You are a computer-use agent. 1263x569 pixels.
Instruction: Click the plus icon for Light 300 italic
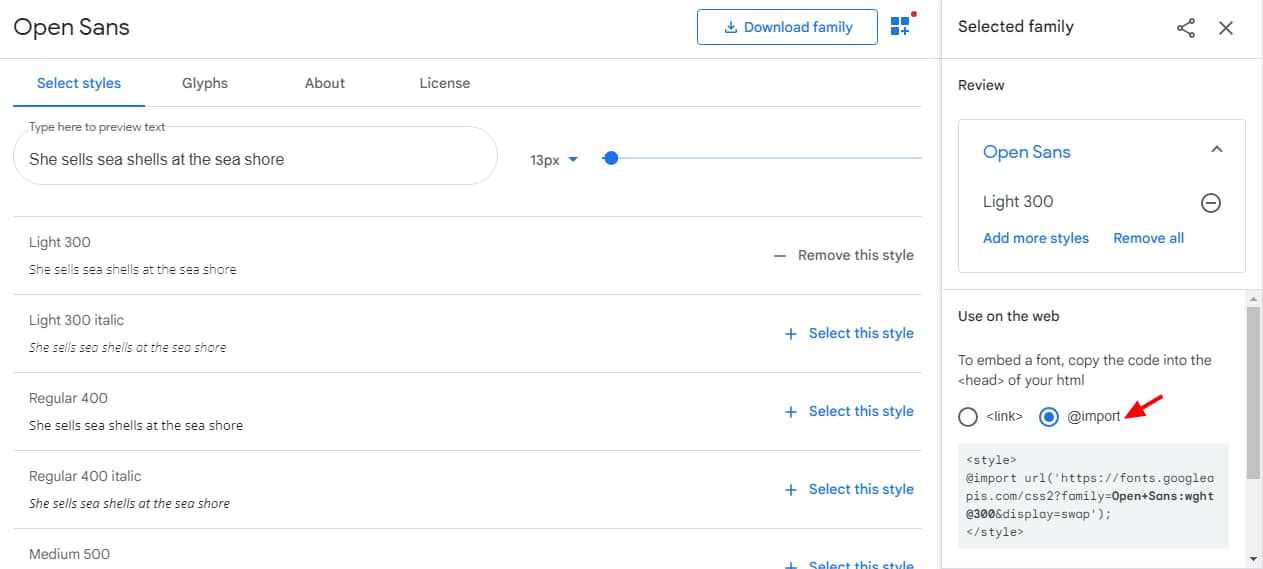pos(790,334)
